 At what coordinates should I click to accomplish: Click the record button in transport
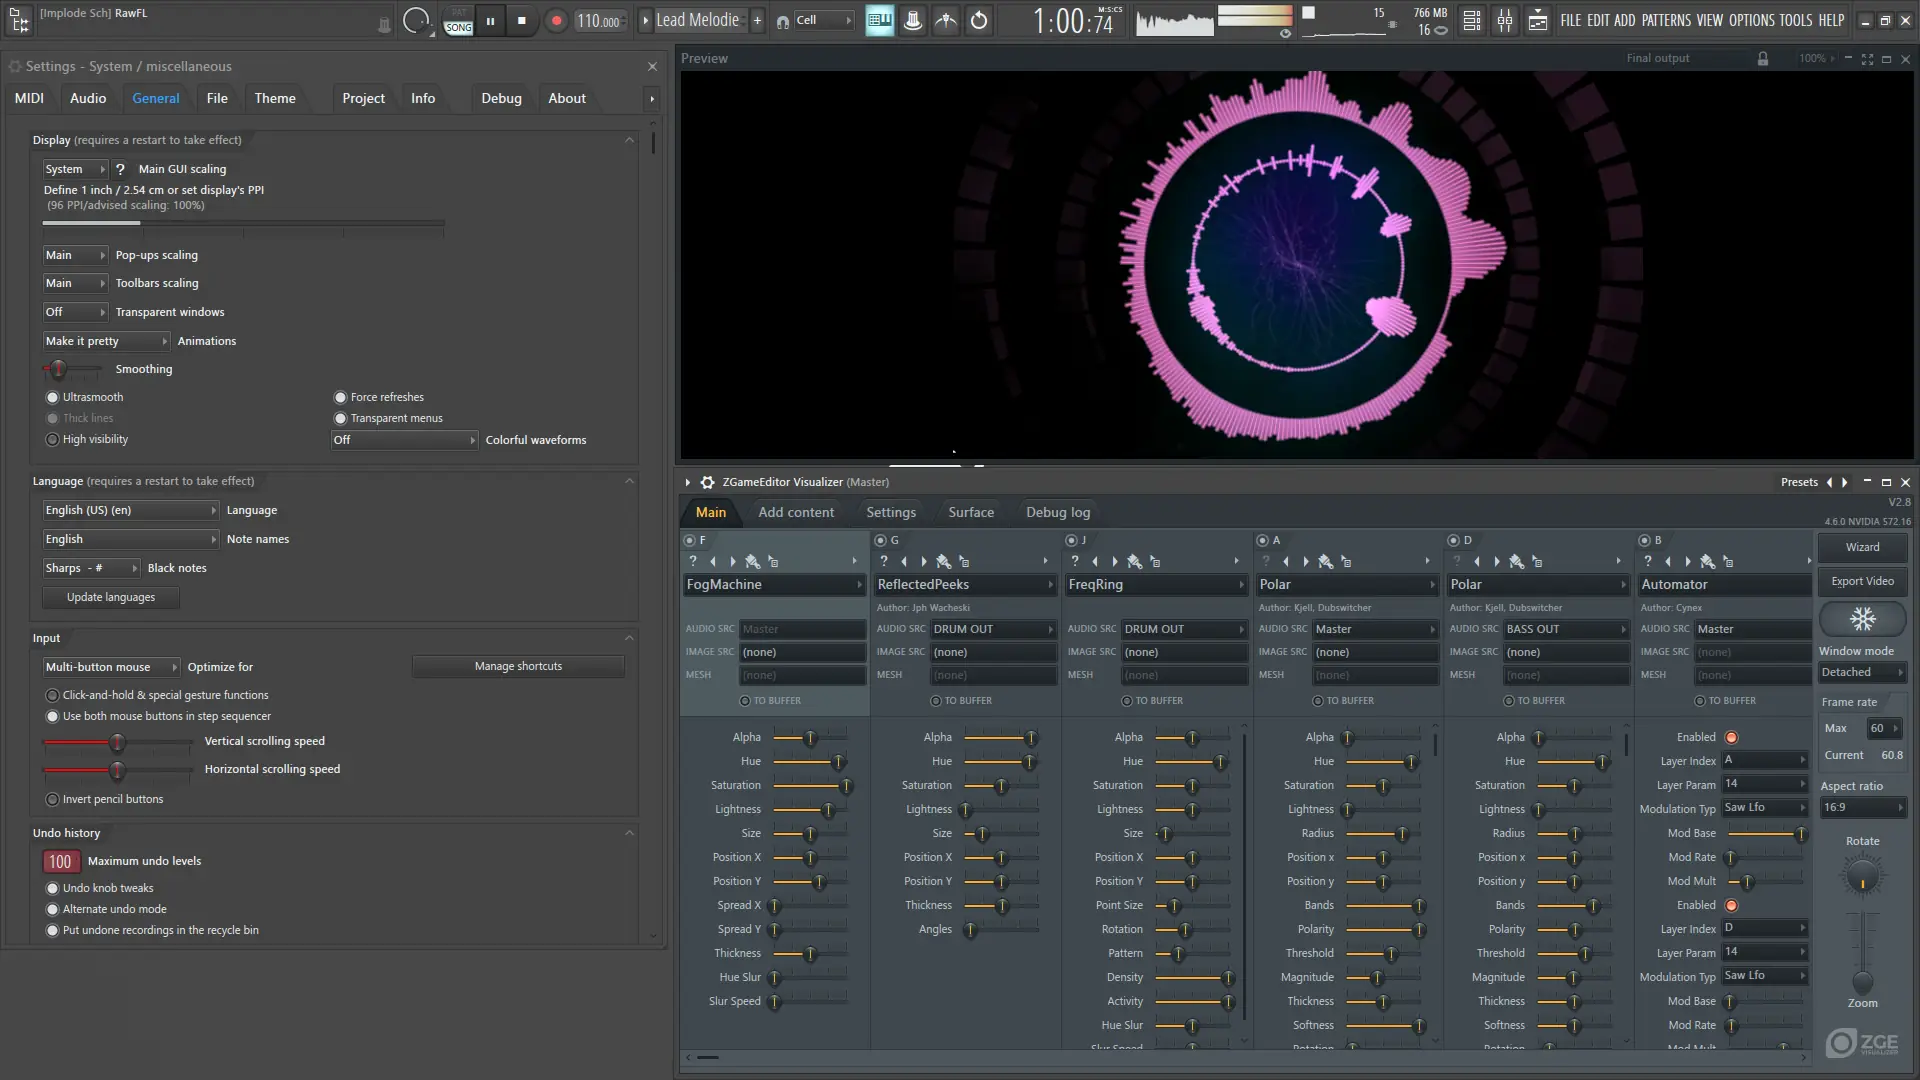tap(557, 20)
